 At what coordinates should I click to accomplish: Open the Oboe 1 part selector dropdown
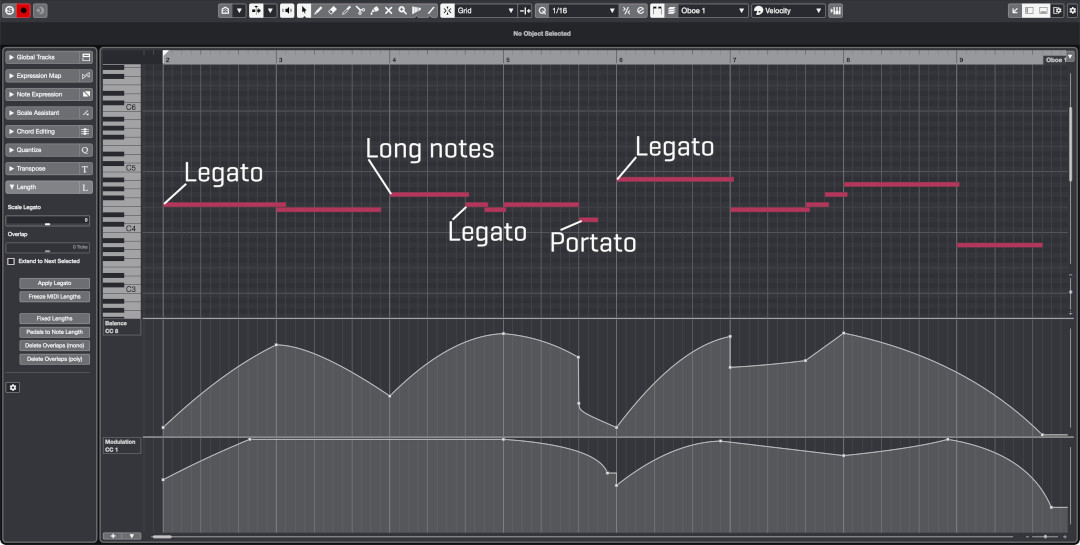click(x=713, y=11)
